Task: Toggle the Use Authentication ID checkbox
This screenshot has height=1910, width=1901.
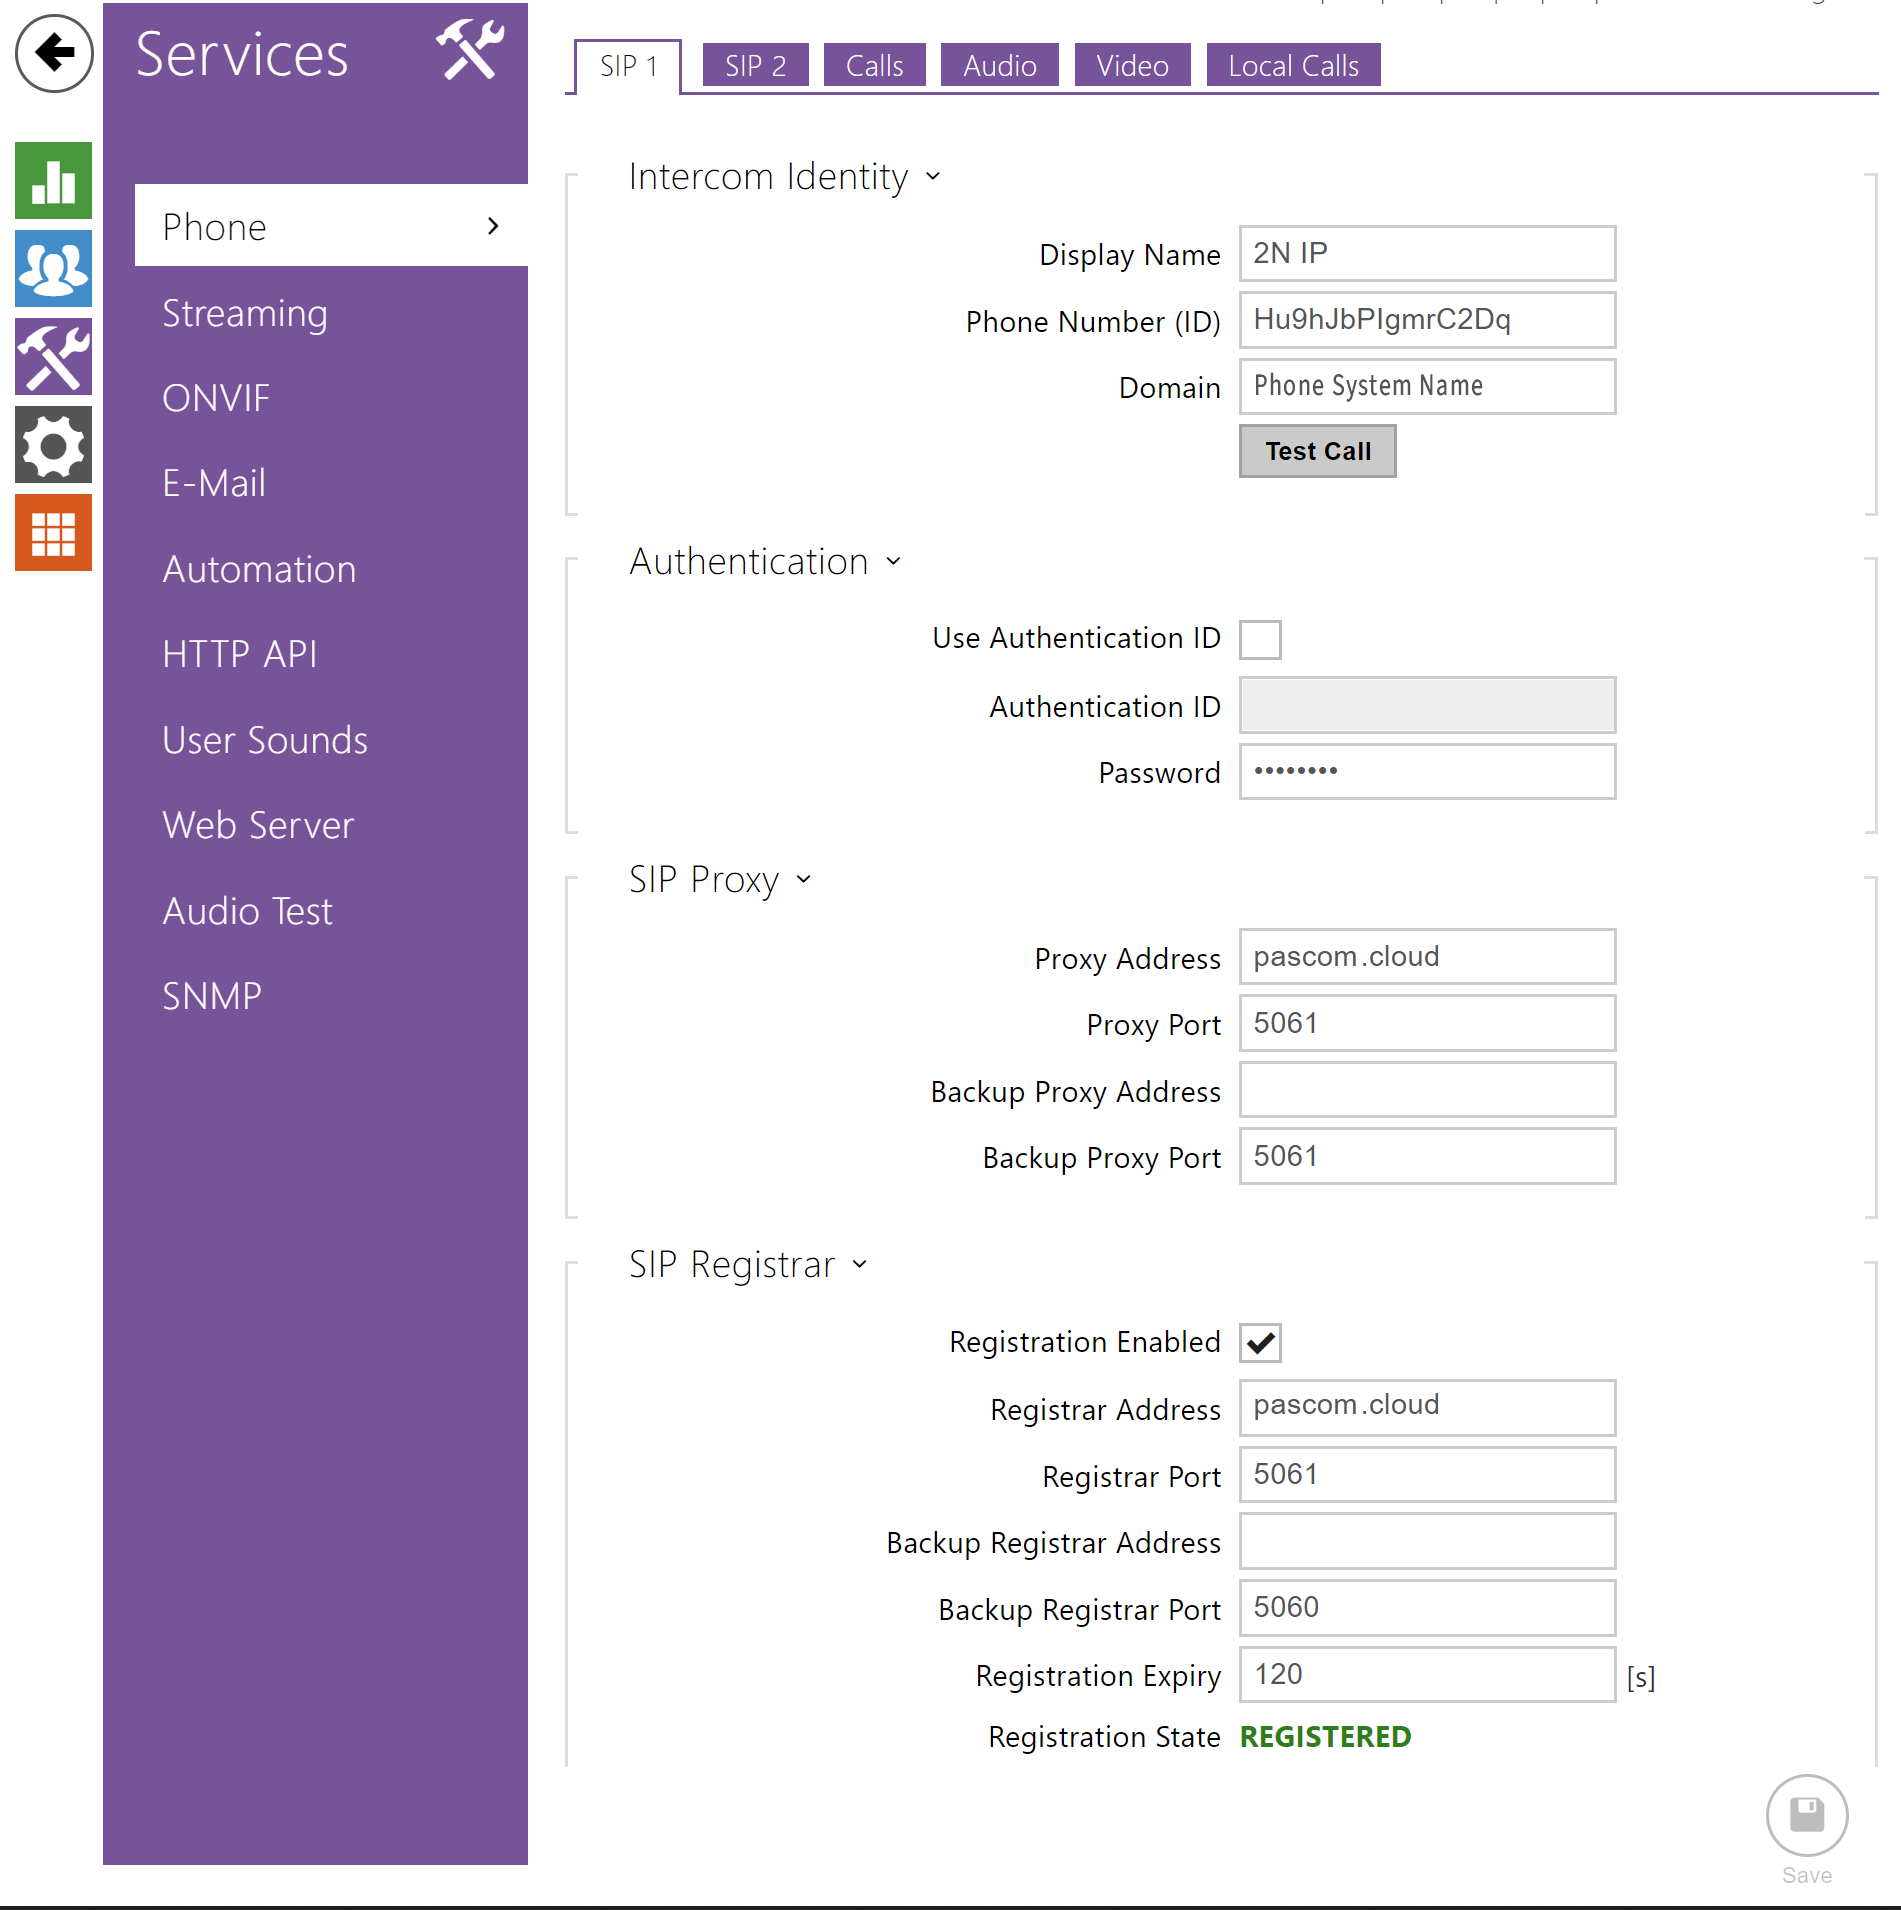Action: [x=1260, y=639]
